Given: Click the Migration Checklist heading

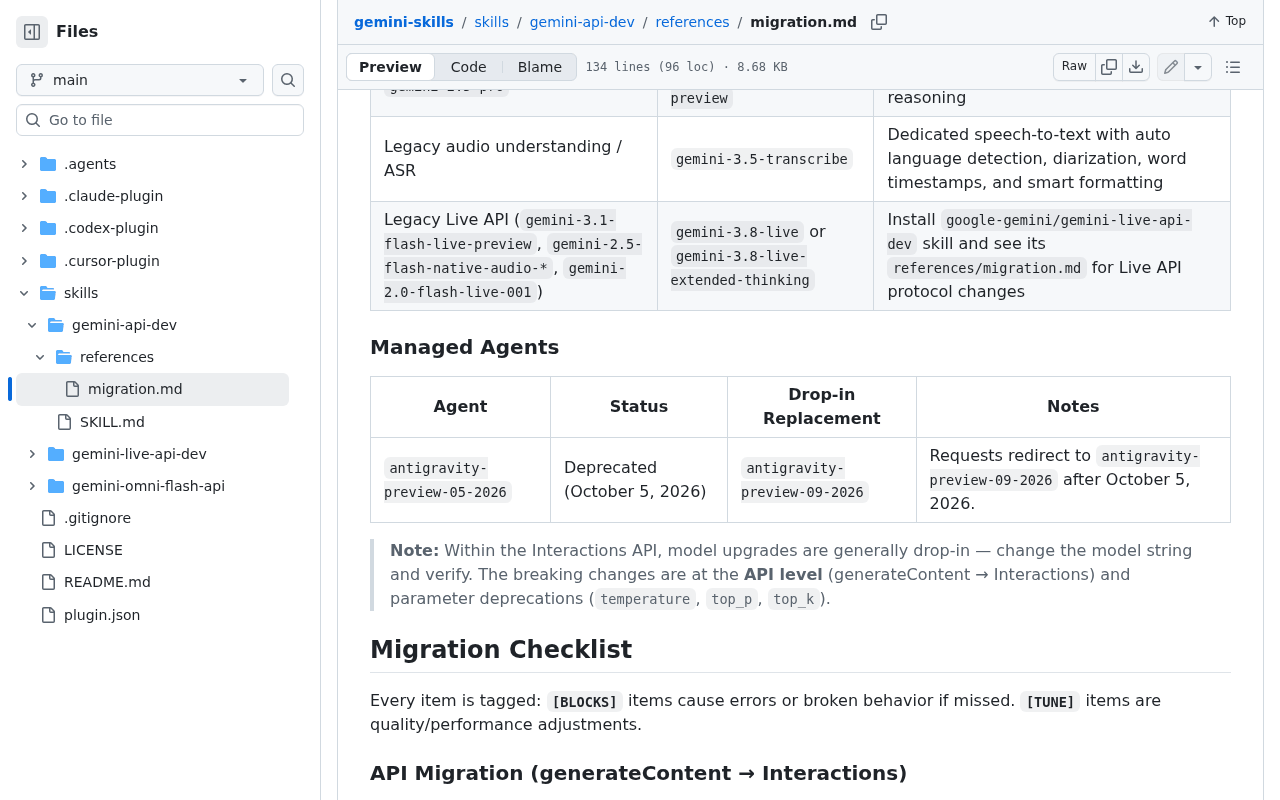Looking at the screenshot, I should [501, 649].
